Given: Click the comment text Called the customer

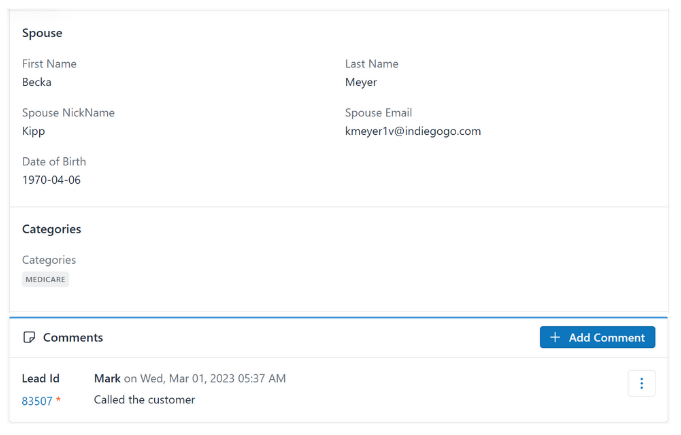Looking at the screenshot, I should tap(145, 400).
